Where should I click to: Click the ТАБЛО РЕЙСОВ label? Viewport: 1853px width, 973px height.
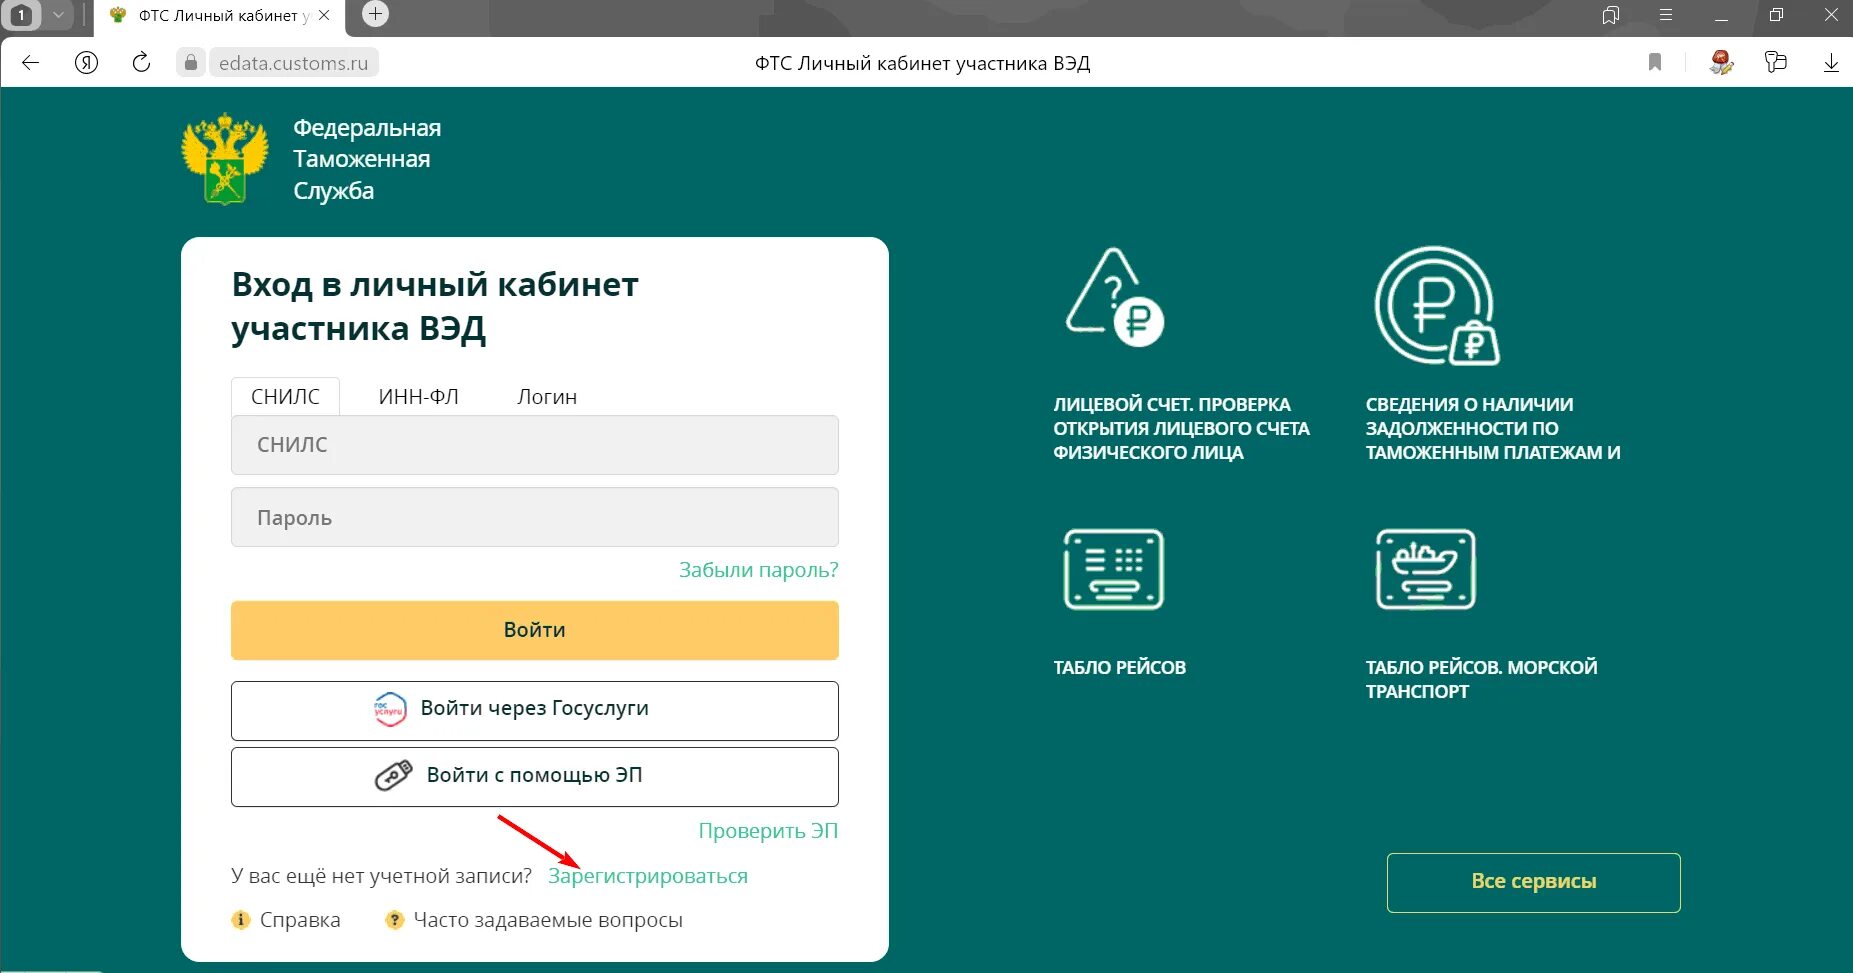(1119, 667)
